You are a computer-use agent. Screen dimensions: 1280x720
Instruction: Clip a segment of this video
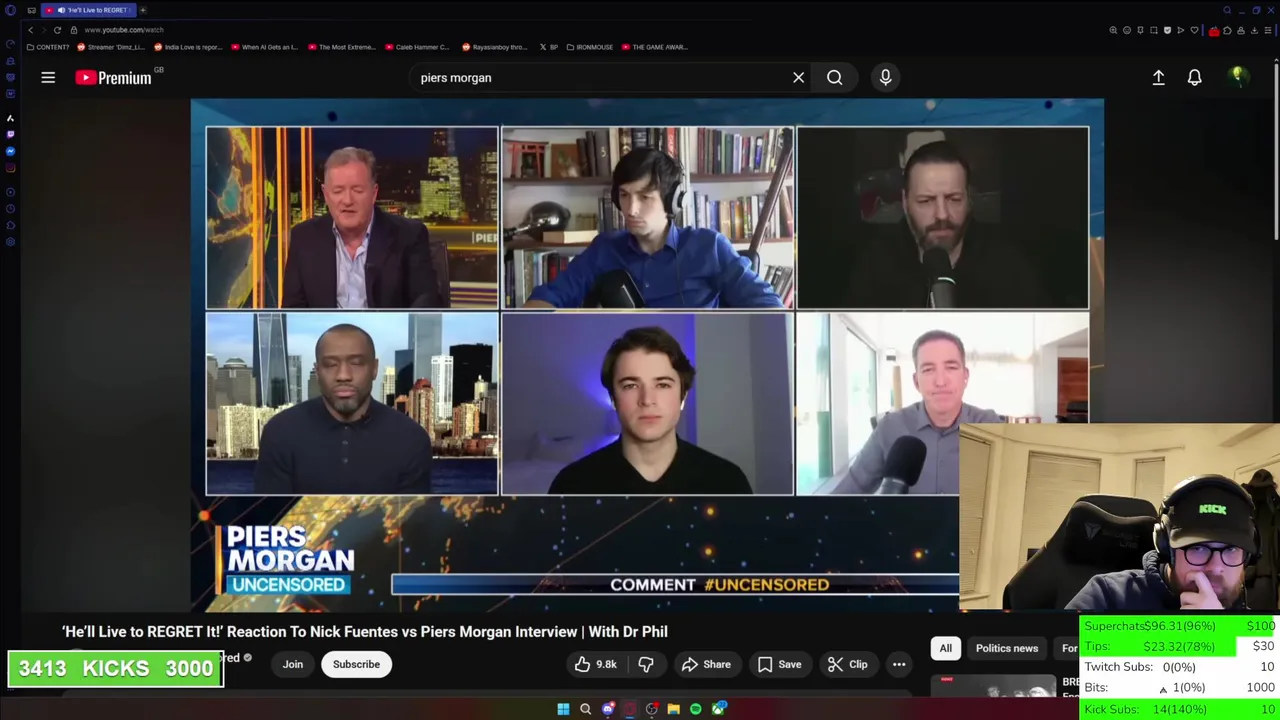click(x=848, y=664)
